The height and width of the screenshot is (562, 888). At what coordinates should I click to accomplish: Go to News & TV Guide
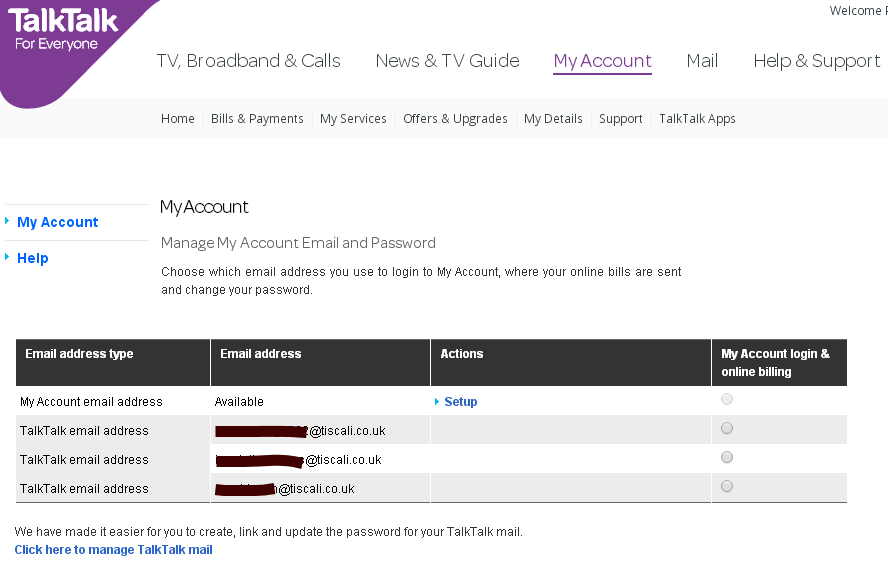(x=447, y=61)
